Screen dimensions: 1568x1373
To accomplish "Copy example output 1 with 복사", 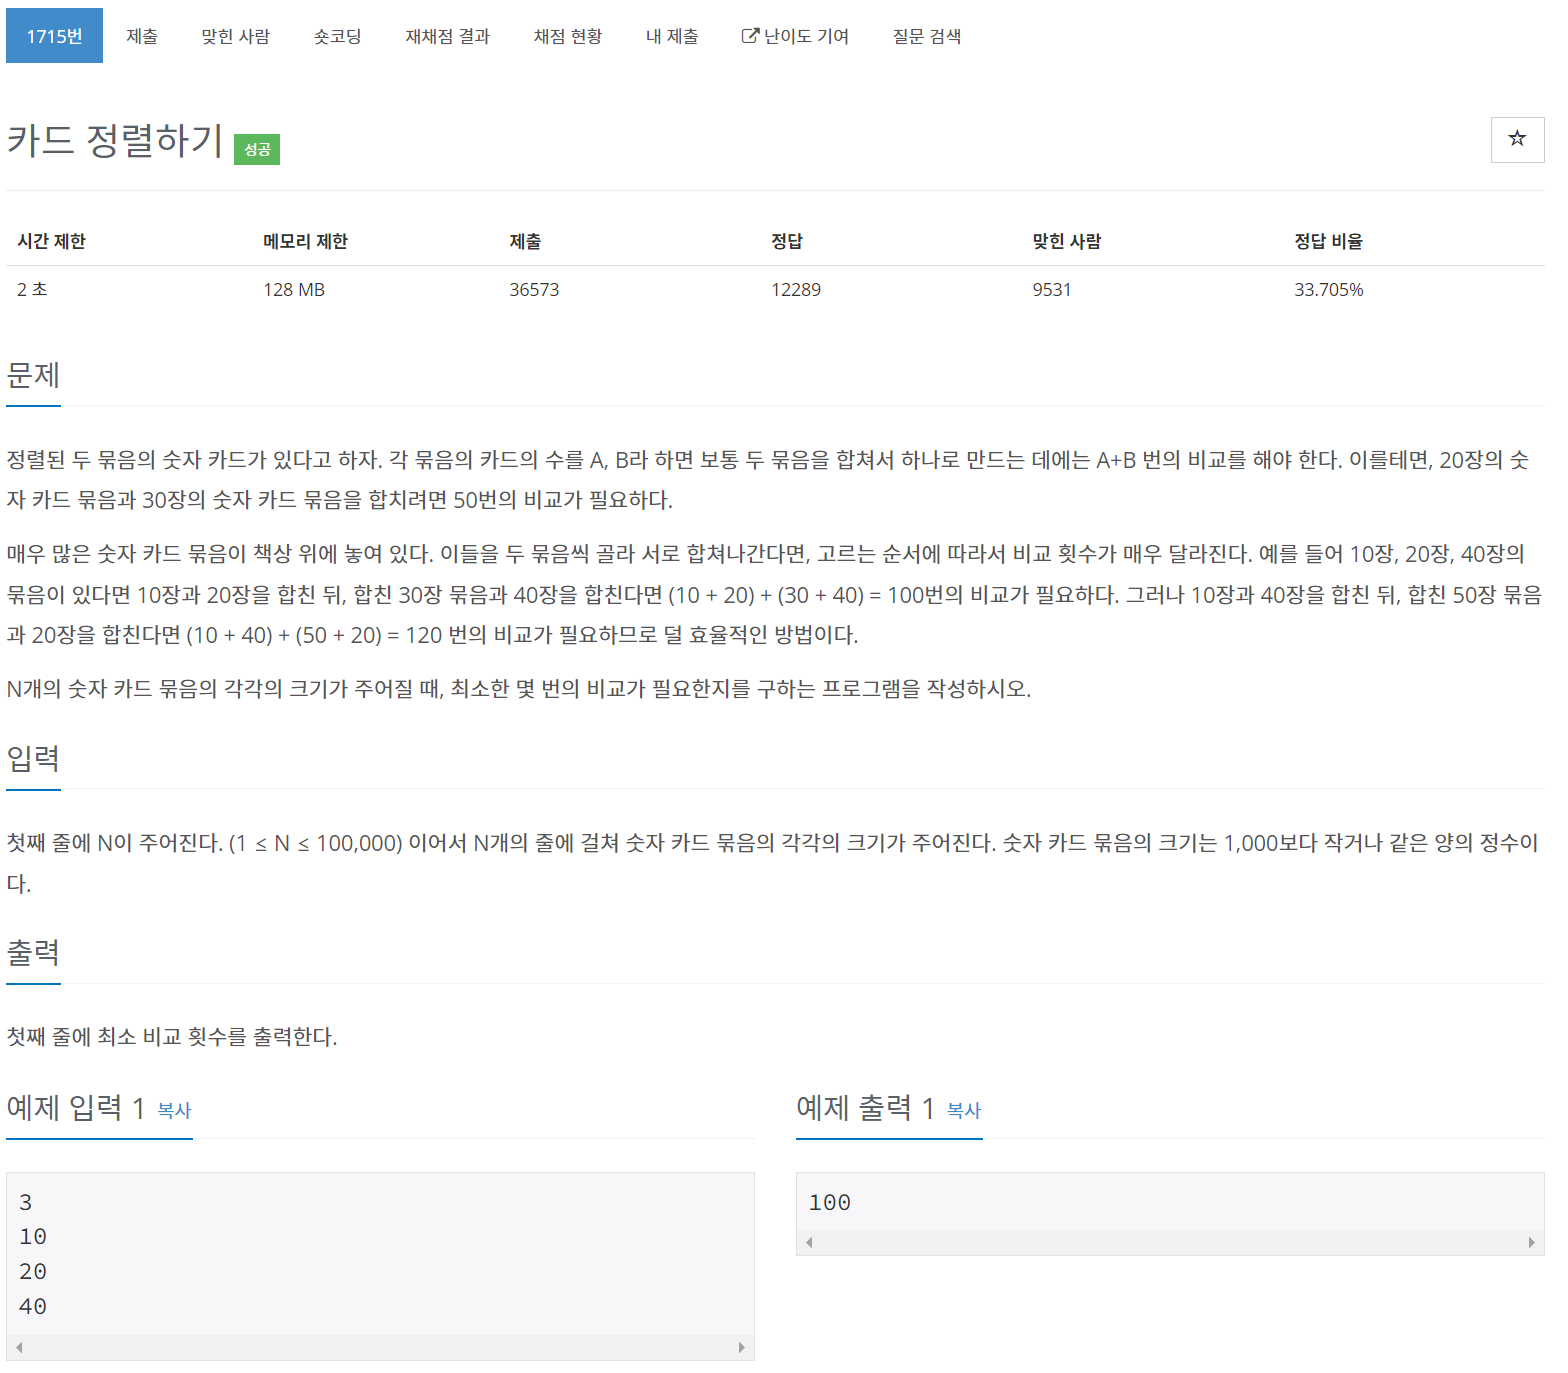I will point(964,1110).
